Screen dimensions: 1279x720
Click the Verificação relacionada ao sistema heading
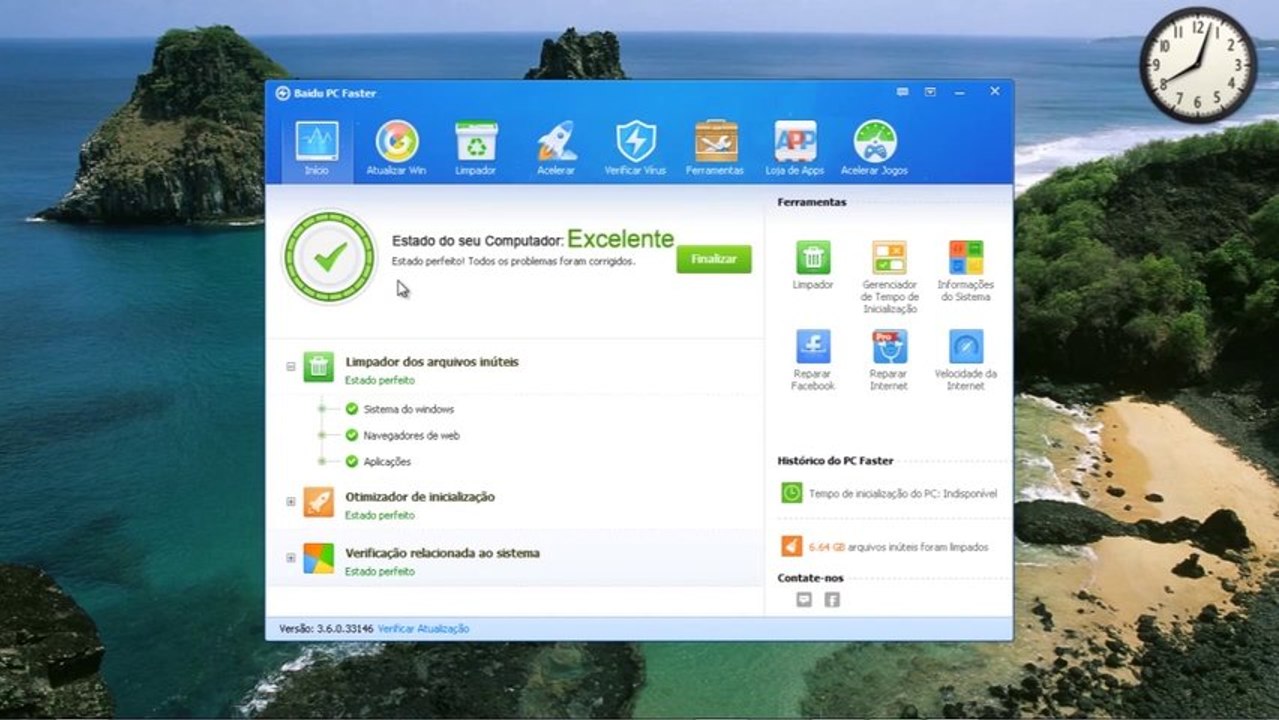click(442, 553)
